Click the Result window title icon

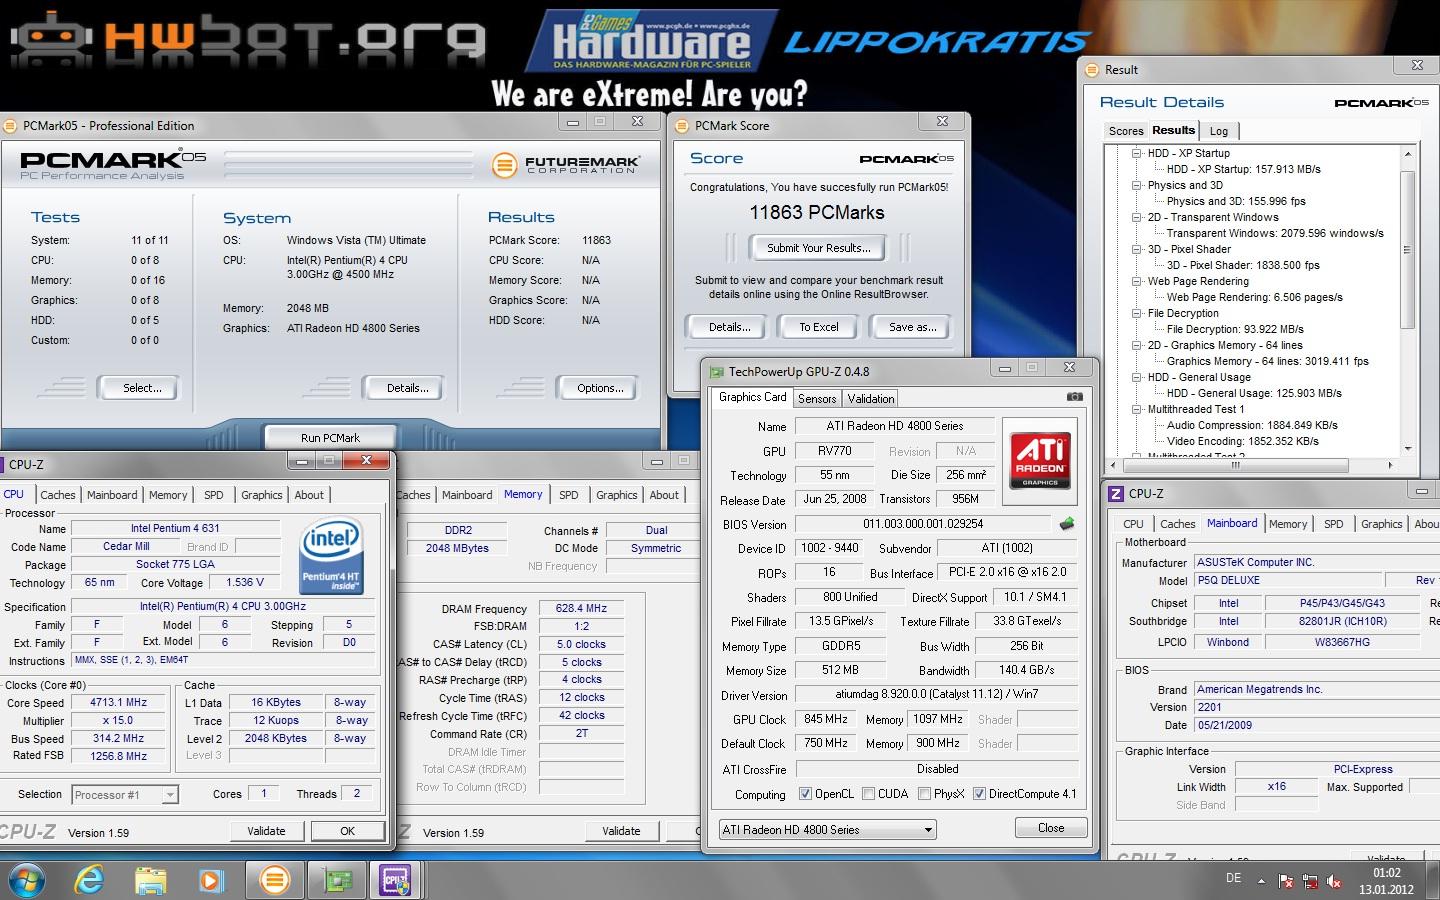(1092, 70)
